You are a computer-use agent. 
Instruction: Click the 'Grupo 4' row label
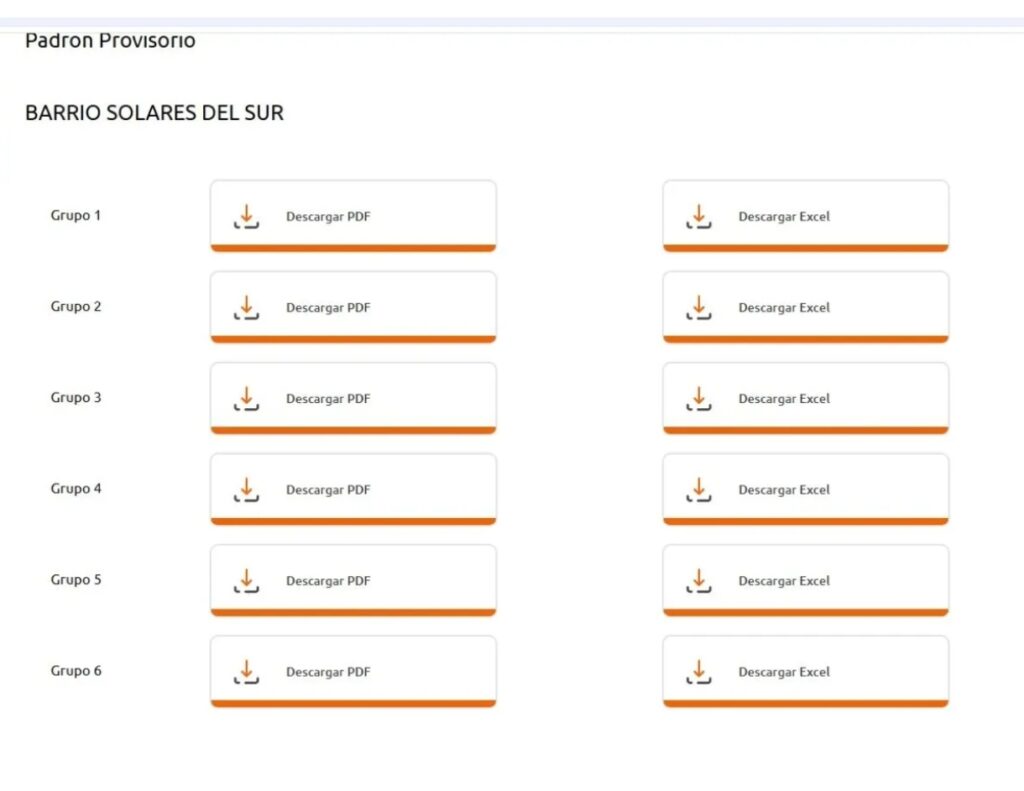click(76, 489)
